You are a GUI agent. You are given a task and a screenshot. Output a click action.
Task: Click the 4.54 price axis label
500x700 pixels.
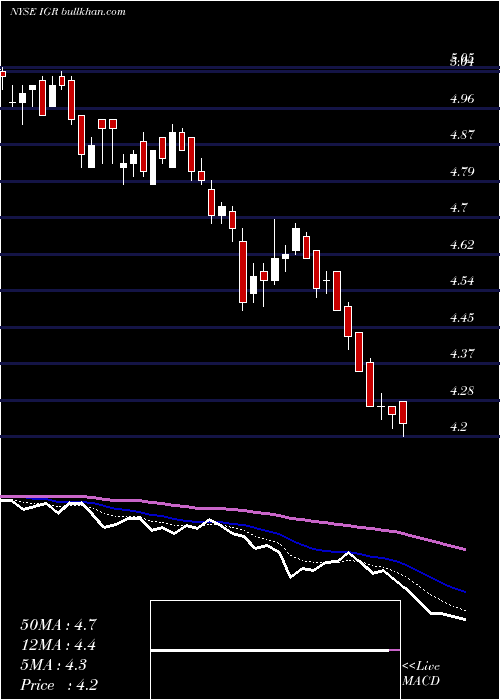(462, 281)
